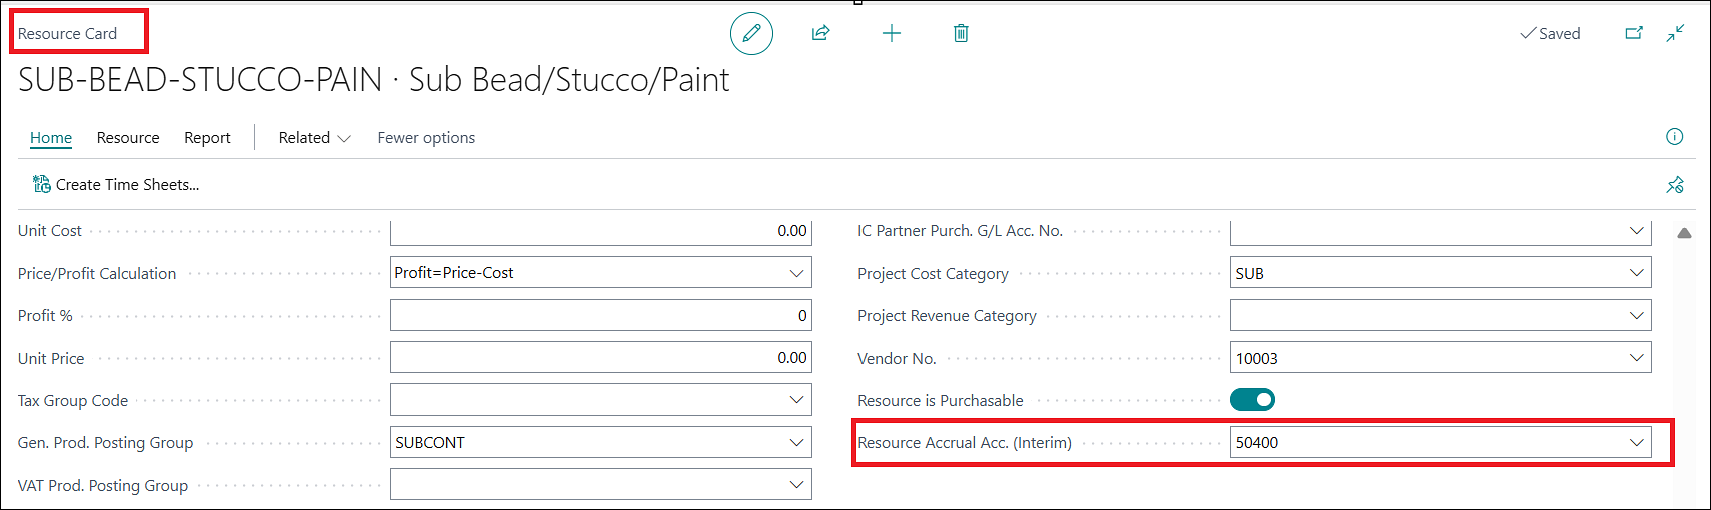Click Fewer options
The image size is (1711, 510).
pos(426,138)
